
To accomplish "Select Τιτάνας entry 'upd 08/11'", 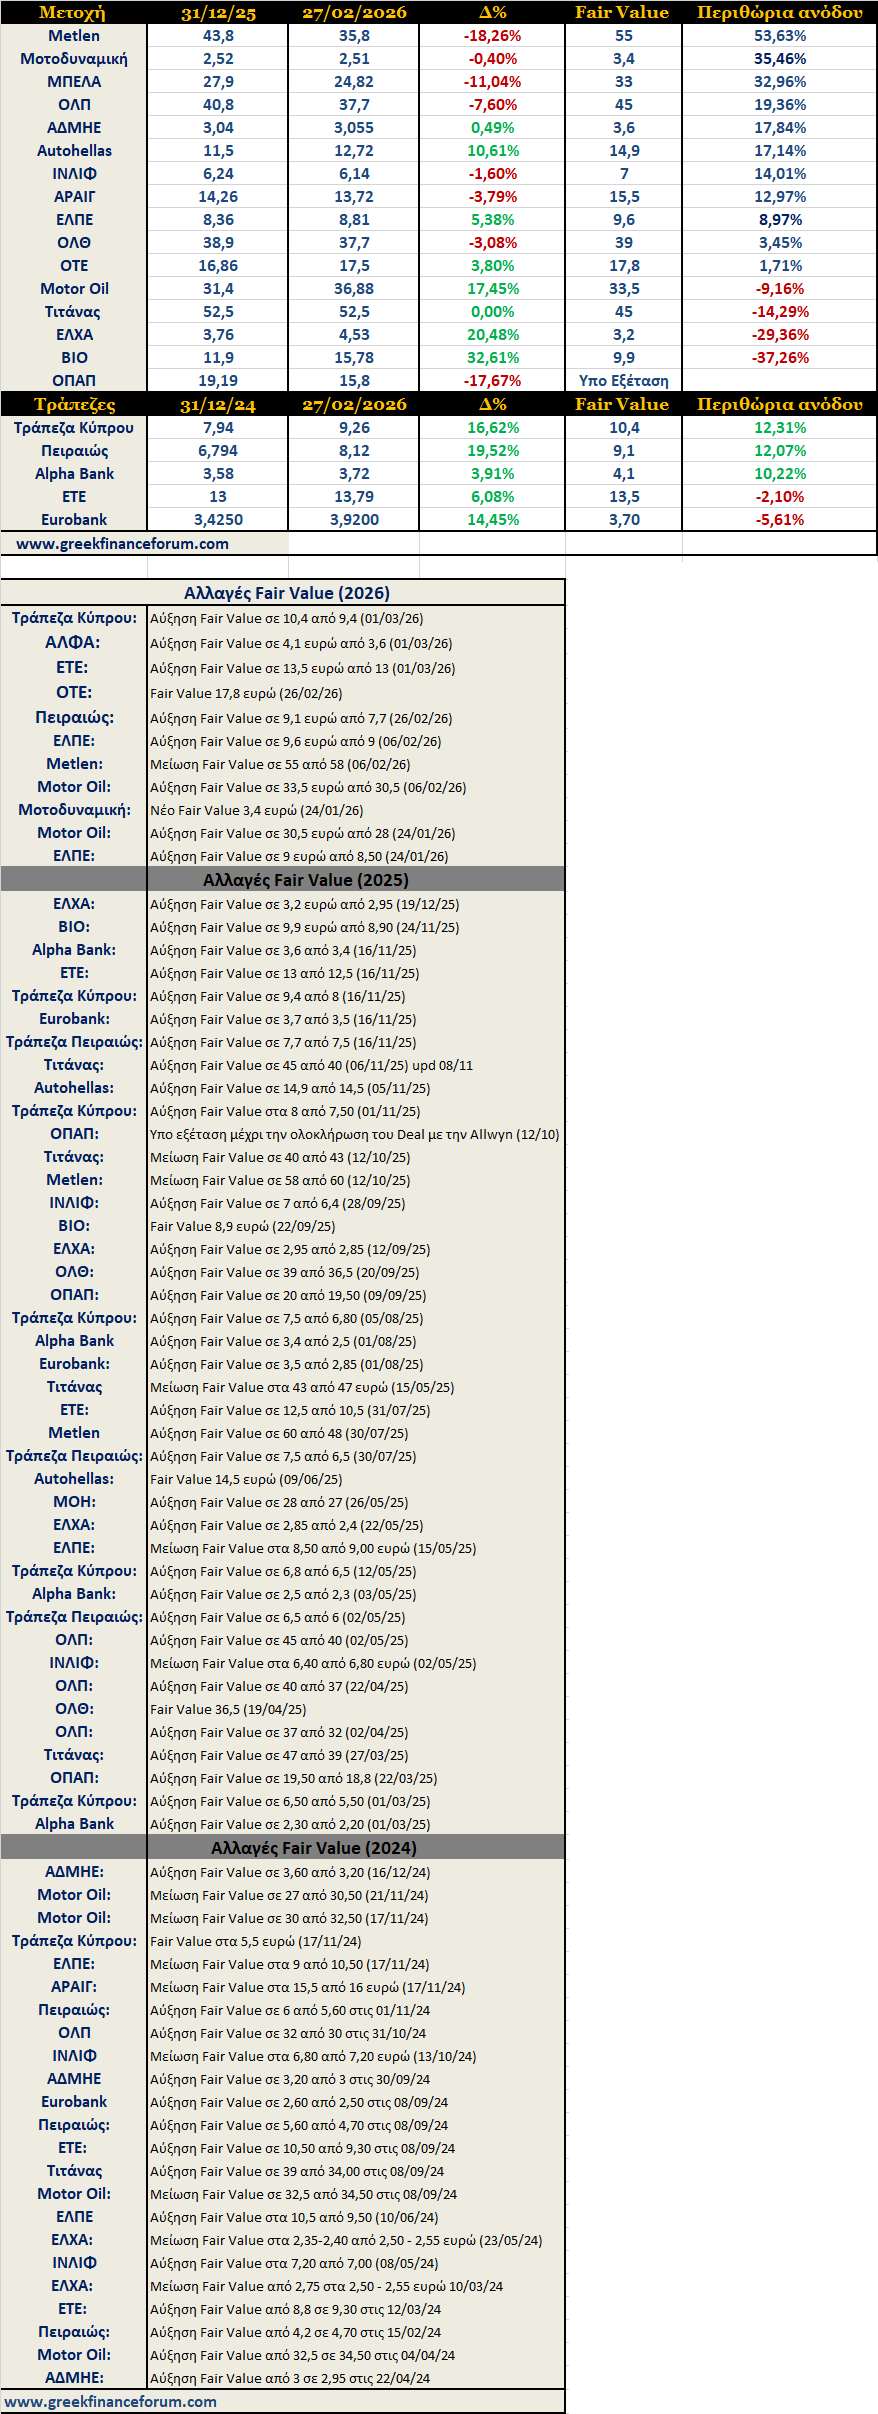I will click(x=312, y=1066).
